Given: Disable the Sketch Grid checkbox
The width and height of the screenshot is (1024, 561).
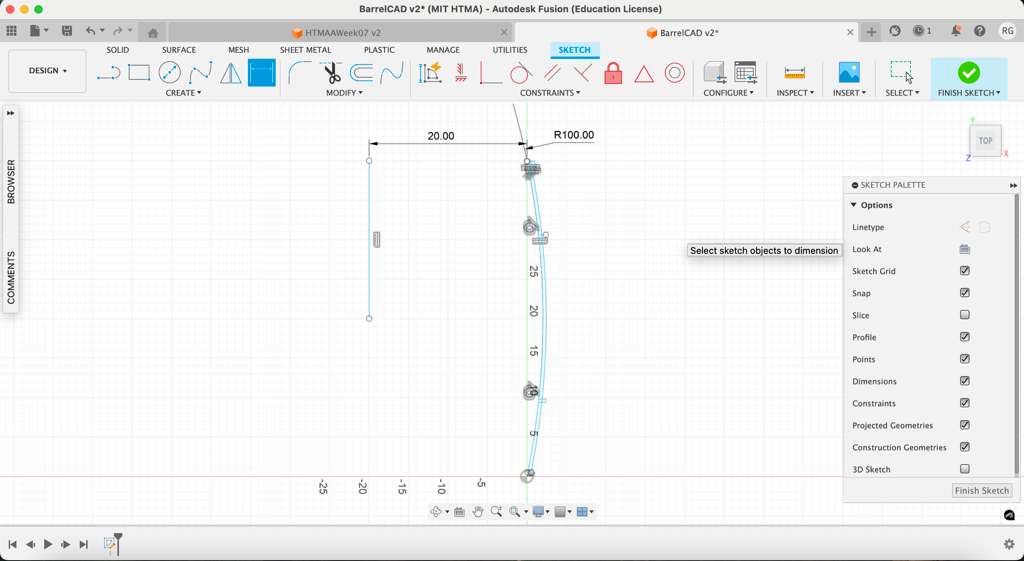Looking at the screenshot, I should coord(965,271).
